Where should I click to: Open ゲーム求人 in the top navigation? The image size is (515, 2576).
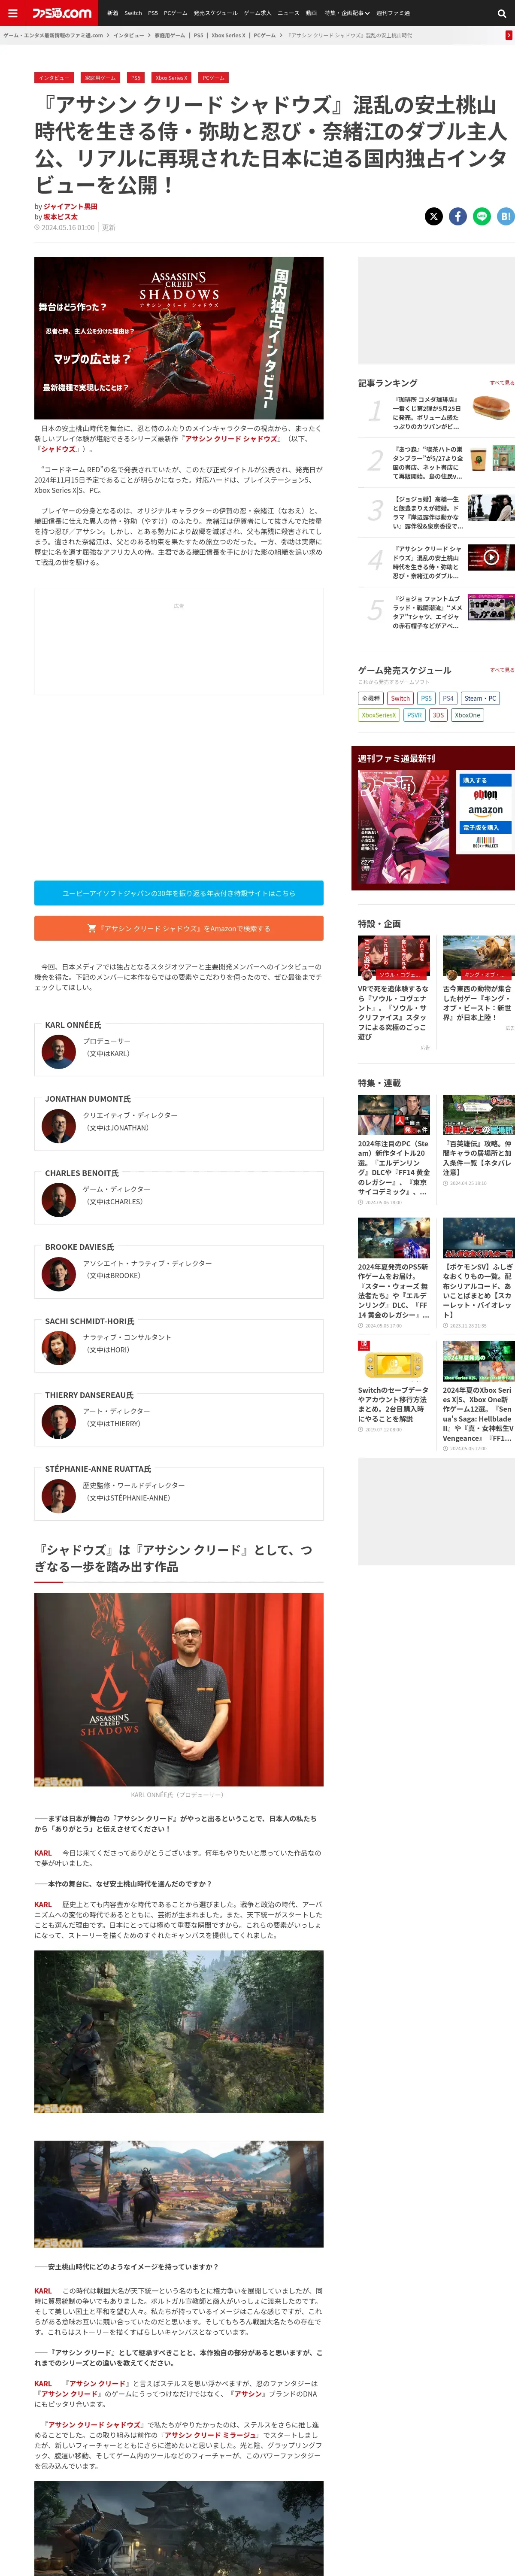coord(257,13)
